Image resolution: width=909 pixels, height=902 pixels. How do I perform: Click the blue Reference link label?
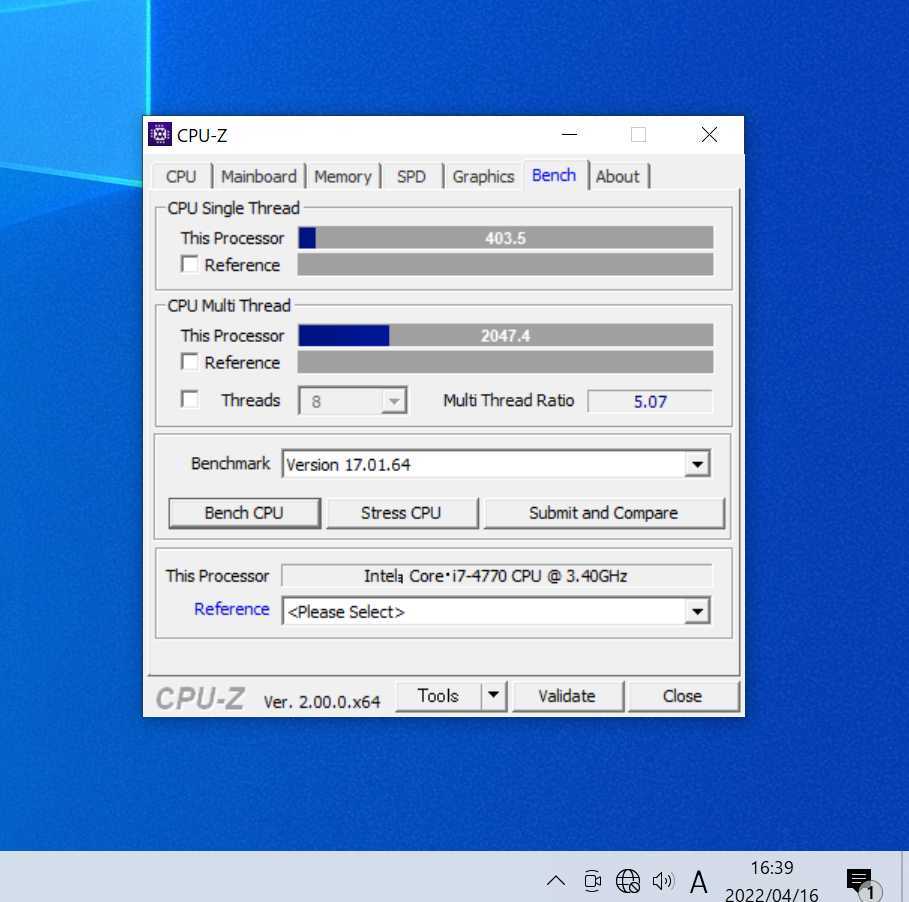[x=231, y=609]
